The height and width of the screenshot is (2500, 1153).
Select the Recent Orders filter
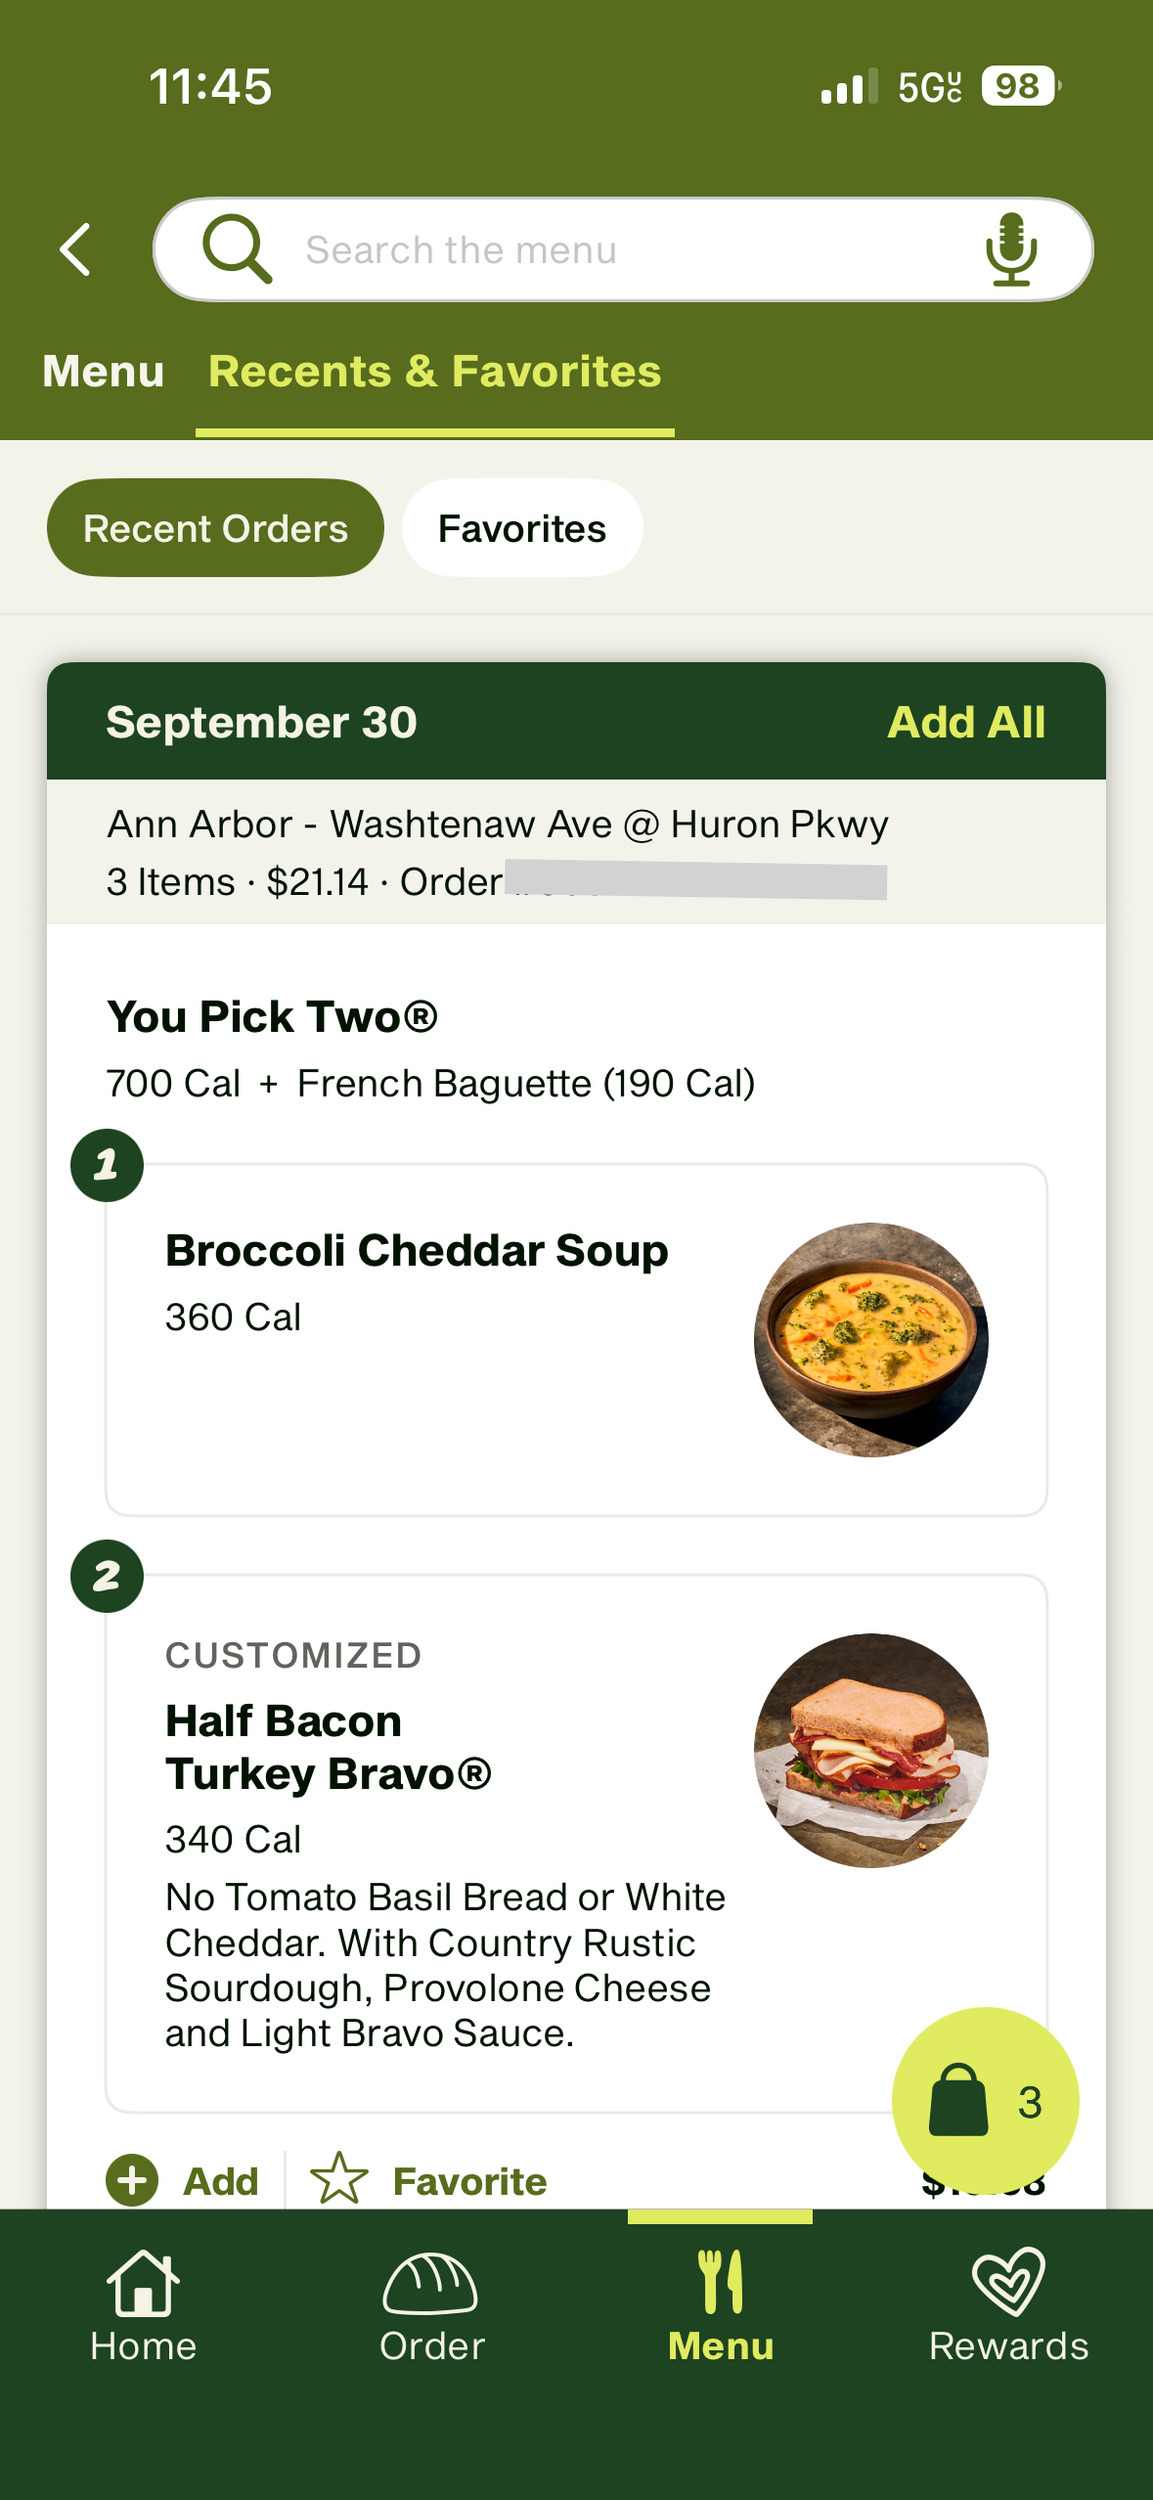pyautogui.click(x=215, y=528)
